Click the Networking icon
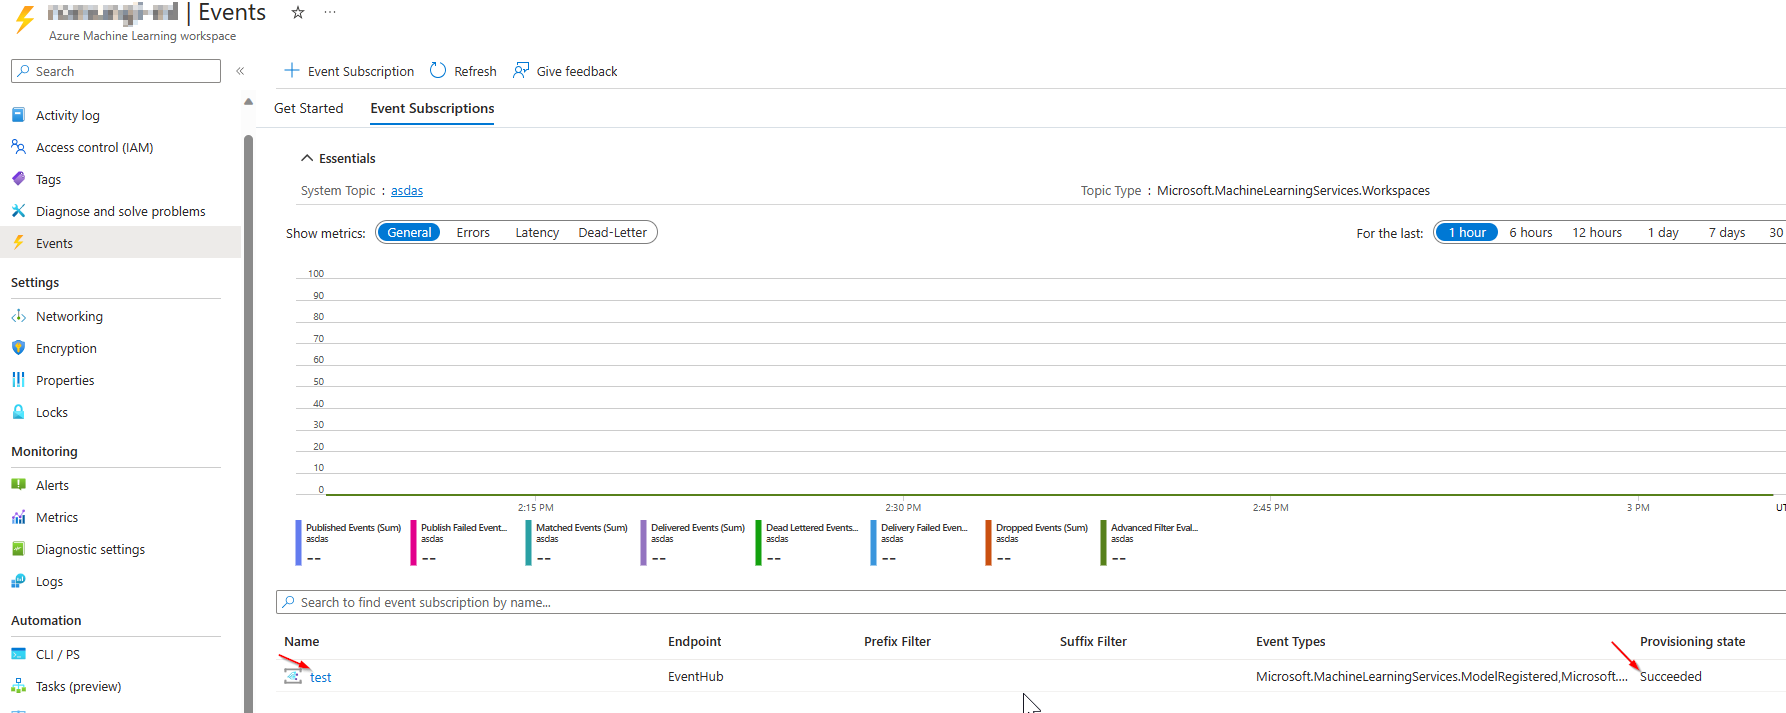The image size is (1786, 713). (x=18, y=316)
